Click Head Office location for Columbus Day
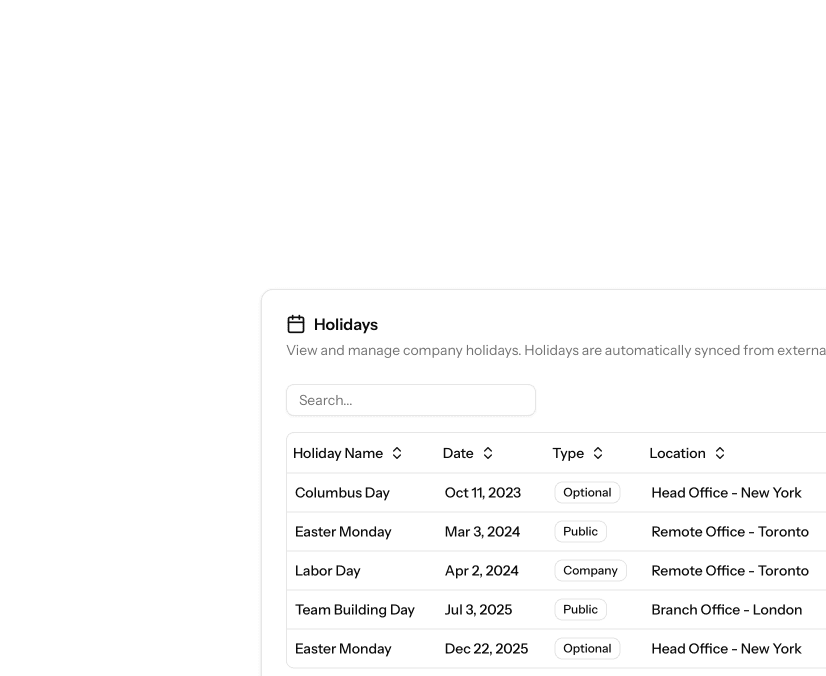The height and width of the screenshot is (676, 826). 726,493
